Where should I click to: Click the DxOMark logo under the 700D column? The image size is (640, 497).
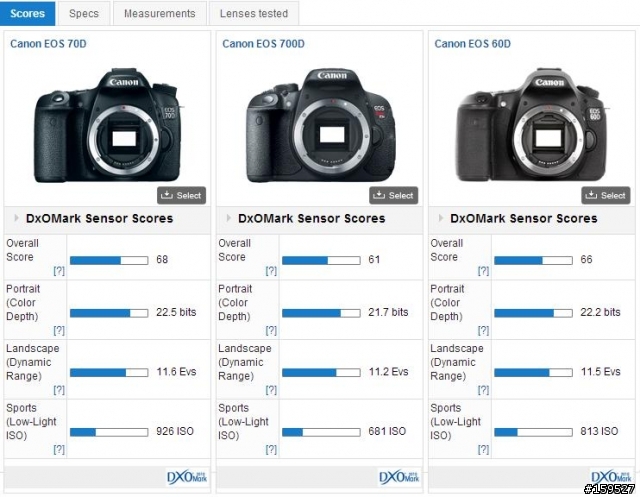pos(399,477)
